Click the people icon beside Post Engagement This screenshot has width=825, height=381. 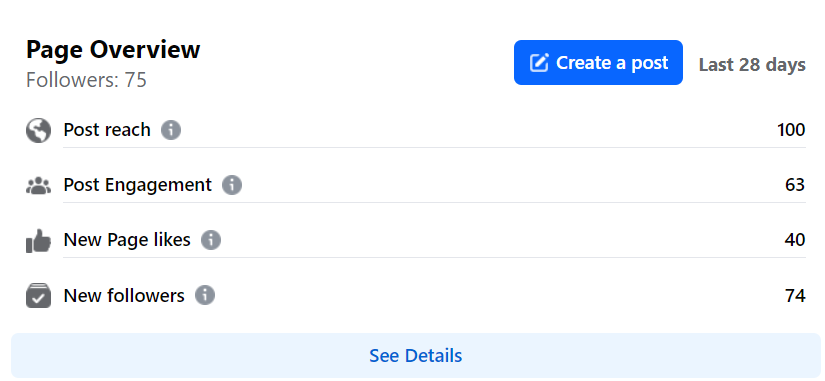point(38,186)
